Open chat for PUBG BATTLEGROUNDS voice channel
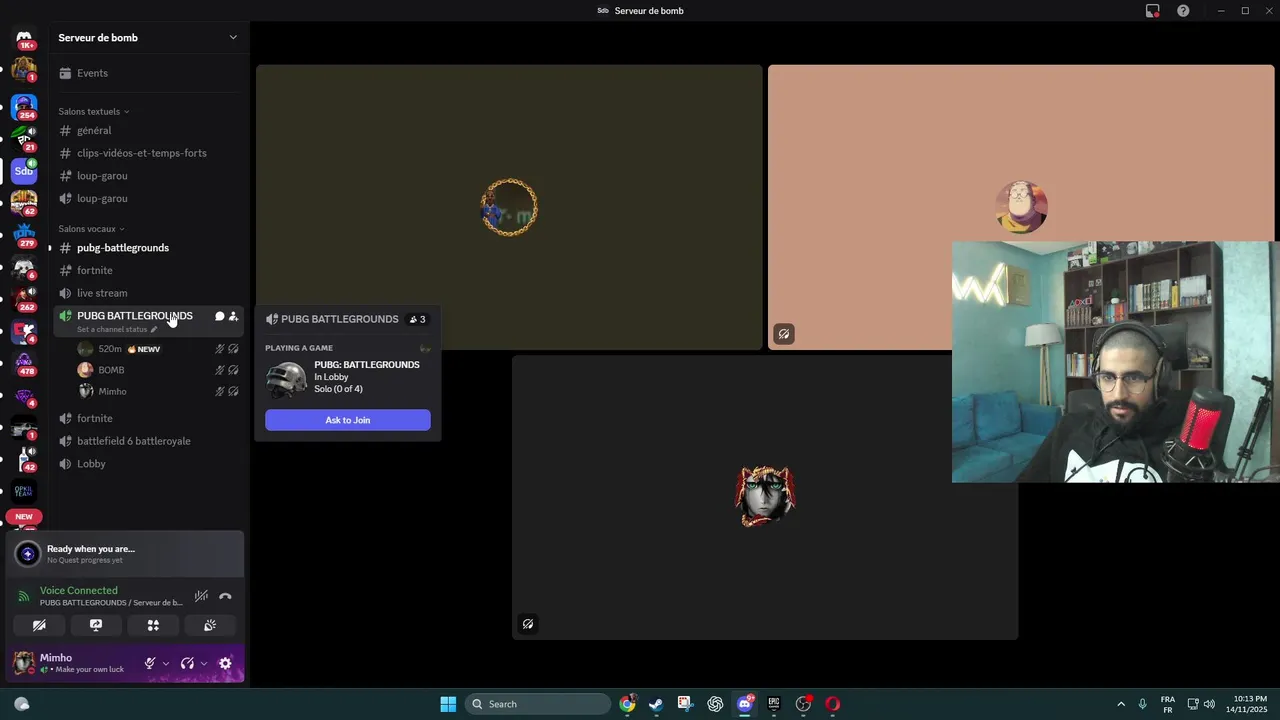The height and width of the screenshot is (720, 1280). click(x=219, y=316)
